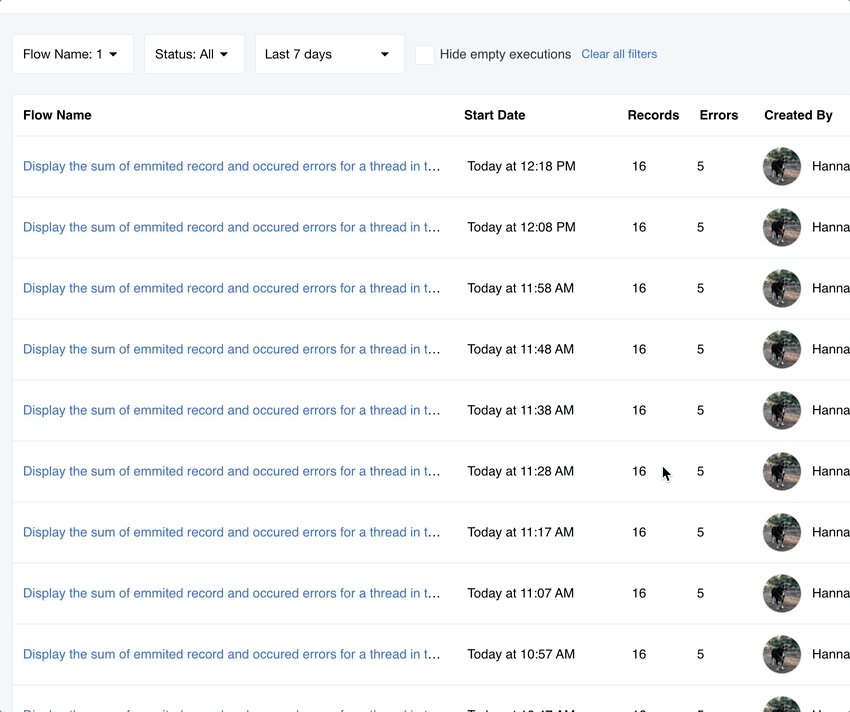This screenshot has width=850, height=712.
Task: Click the Flow Name column header
Action: point(57,115)
